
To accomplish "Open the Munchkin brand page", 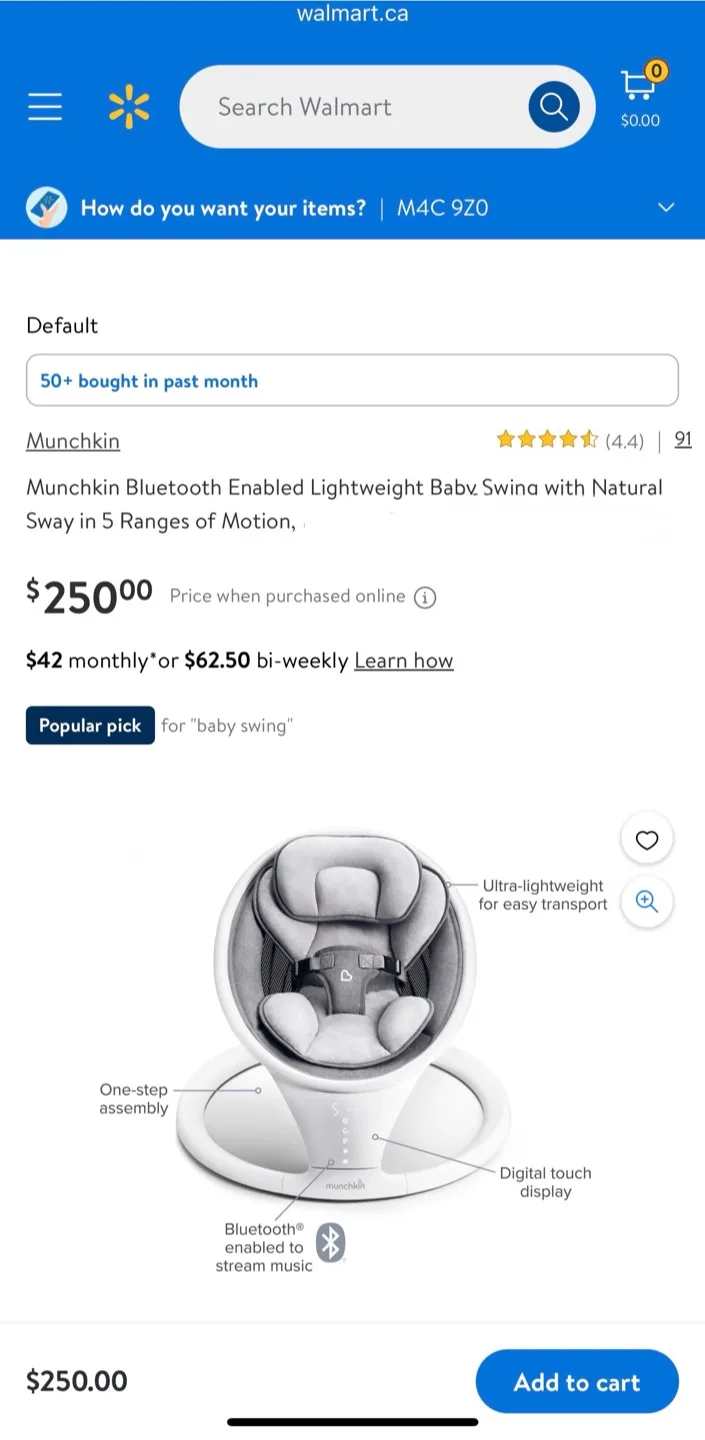I will [72, 441].
